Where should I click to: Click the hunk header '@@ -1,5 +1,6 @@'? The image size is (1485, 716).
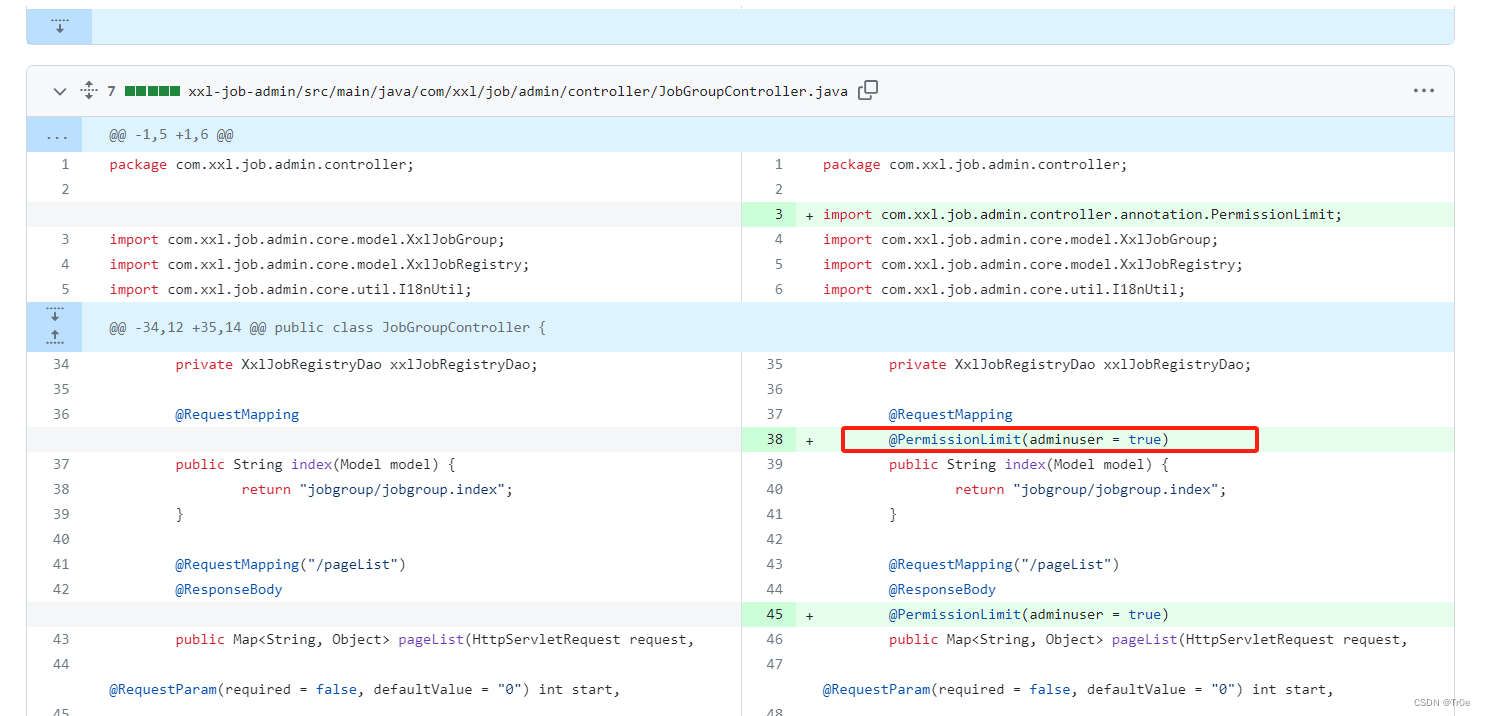(x=171, y=135)
